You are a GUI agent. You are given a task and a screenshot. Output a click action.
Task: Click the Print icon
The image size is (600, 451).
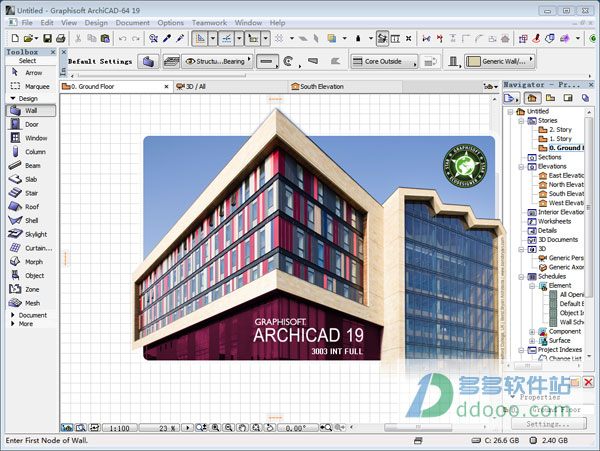(60, 38)
